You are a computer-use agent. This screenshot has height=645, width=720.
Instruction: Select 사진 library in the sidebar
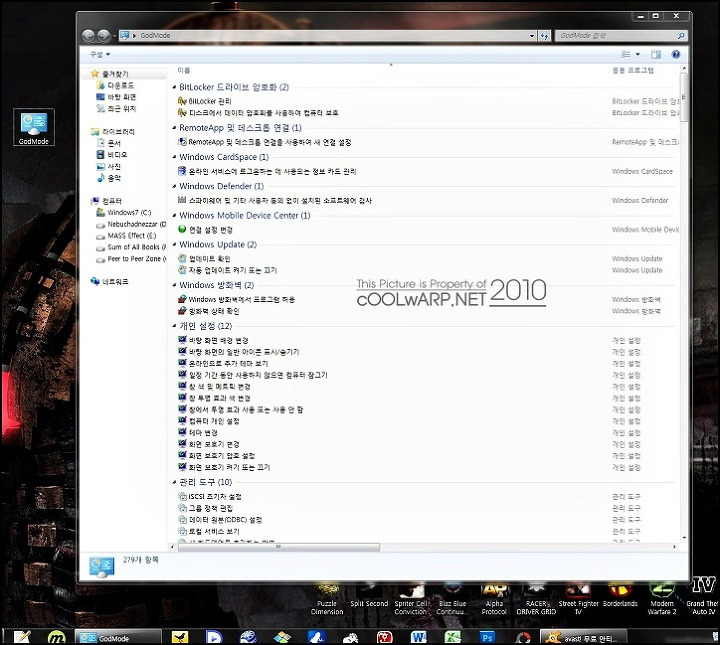(x=109, y=166)
